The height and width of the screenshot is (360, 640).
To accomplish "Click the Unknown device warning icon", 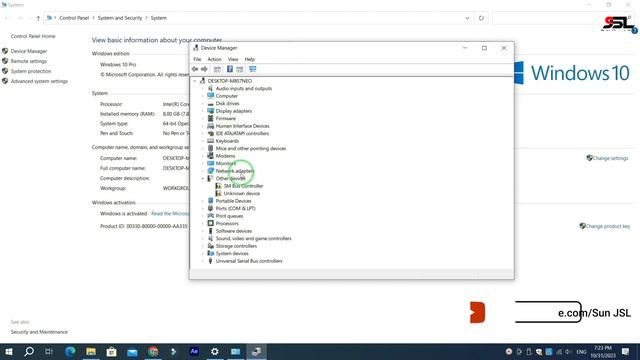I will pos(218,193).
